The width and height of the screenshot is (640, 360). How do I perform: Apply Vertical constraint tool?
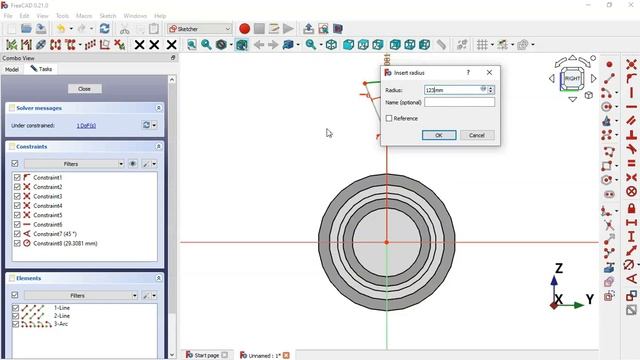pyautogui.click(x=631, y=93)
